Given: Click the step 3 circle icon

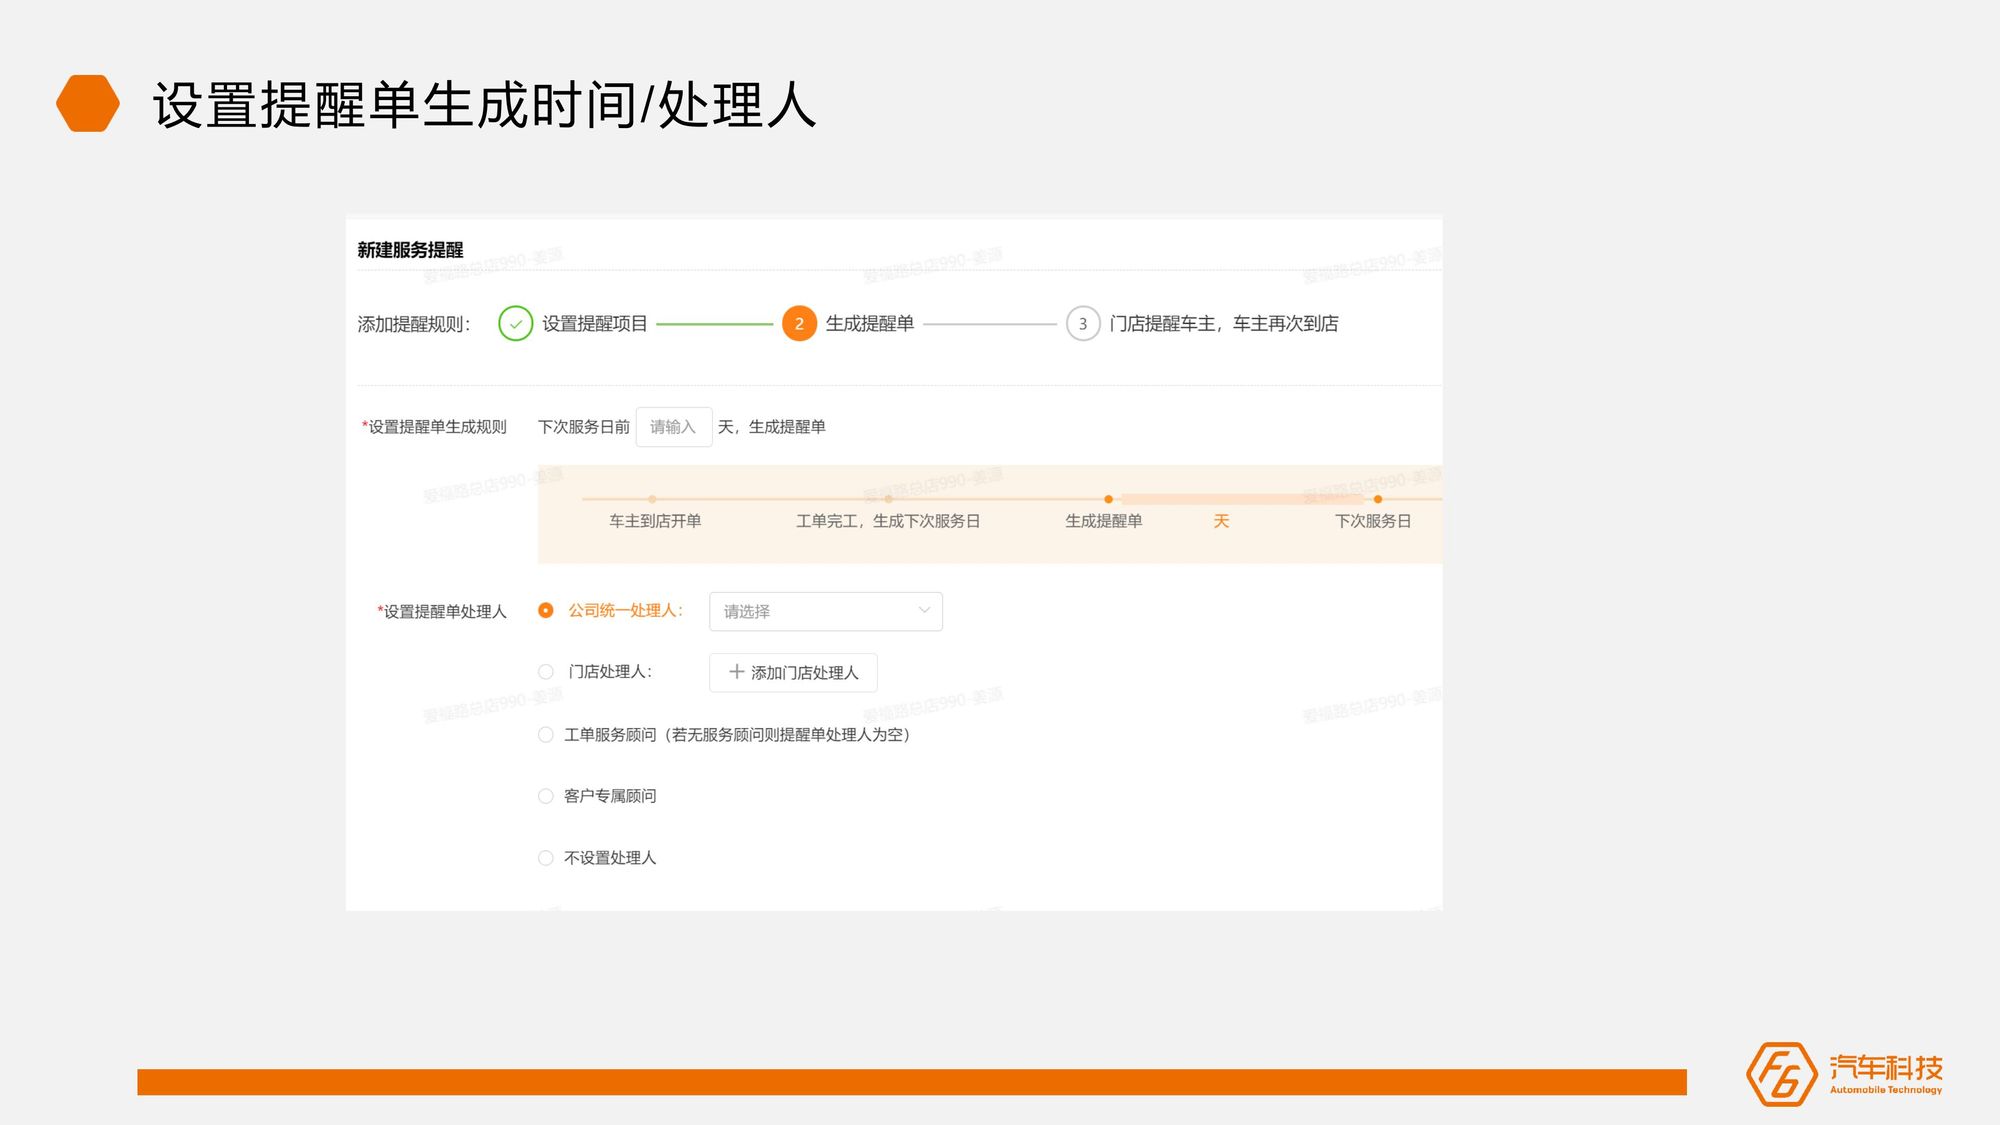Looking at the screenshot, I should point(1083,324).
